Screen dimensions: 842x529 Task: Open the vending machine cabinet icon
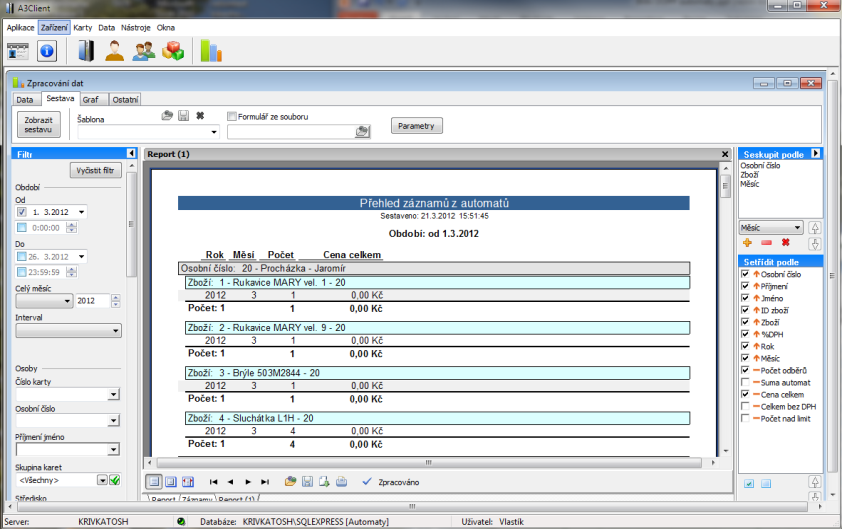[x=86, y=51]
